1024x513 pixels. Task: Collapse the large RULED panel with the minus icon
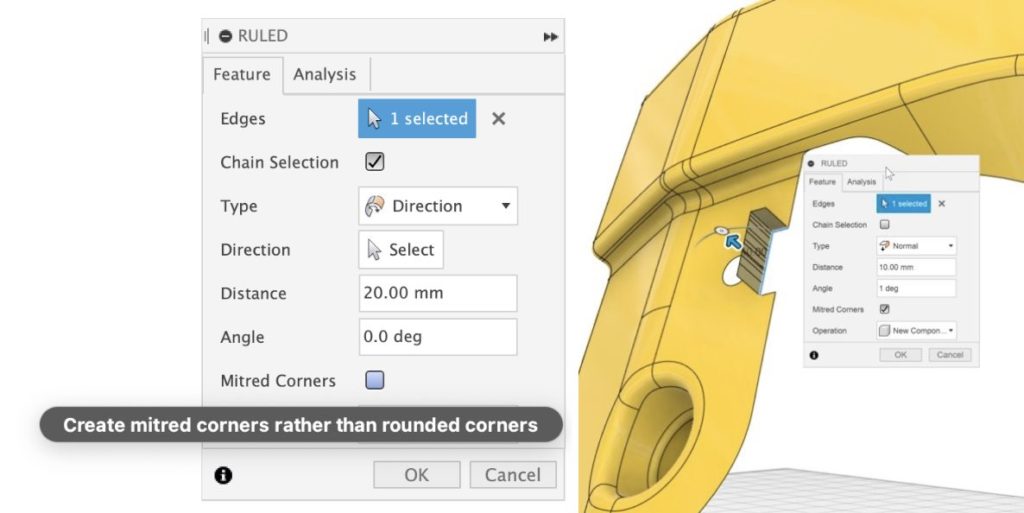click(226, 36)
